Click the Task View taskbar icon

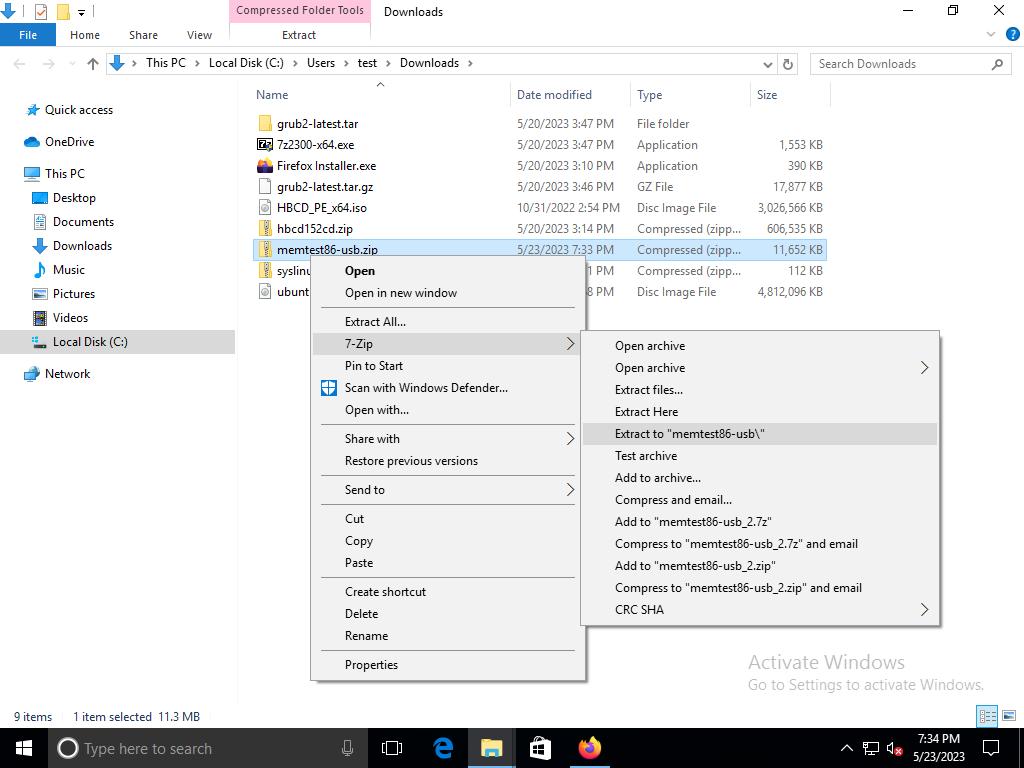click(392, 748)
